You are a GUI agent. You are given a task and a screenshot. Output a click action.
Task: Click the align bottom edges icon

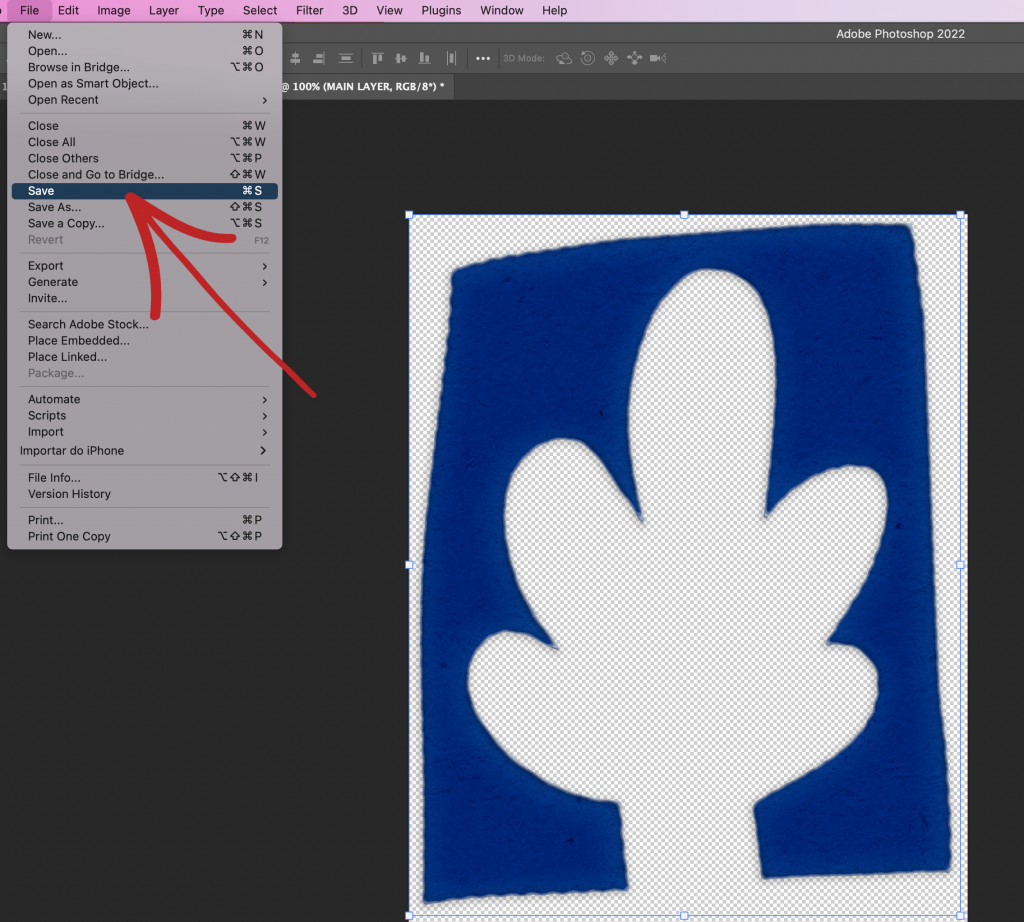[x=424, y=58]
